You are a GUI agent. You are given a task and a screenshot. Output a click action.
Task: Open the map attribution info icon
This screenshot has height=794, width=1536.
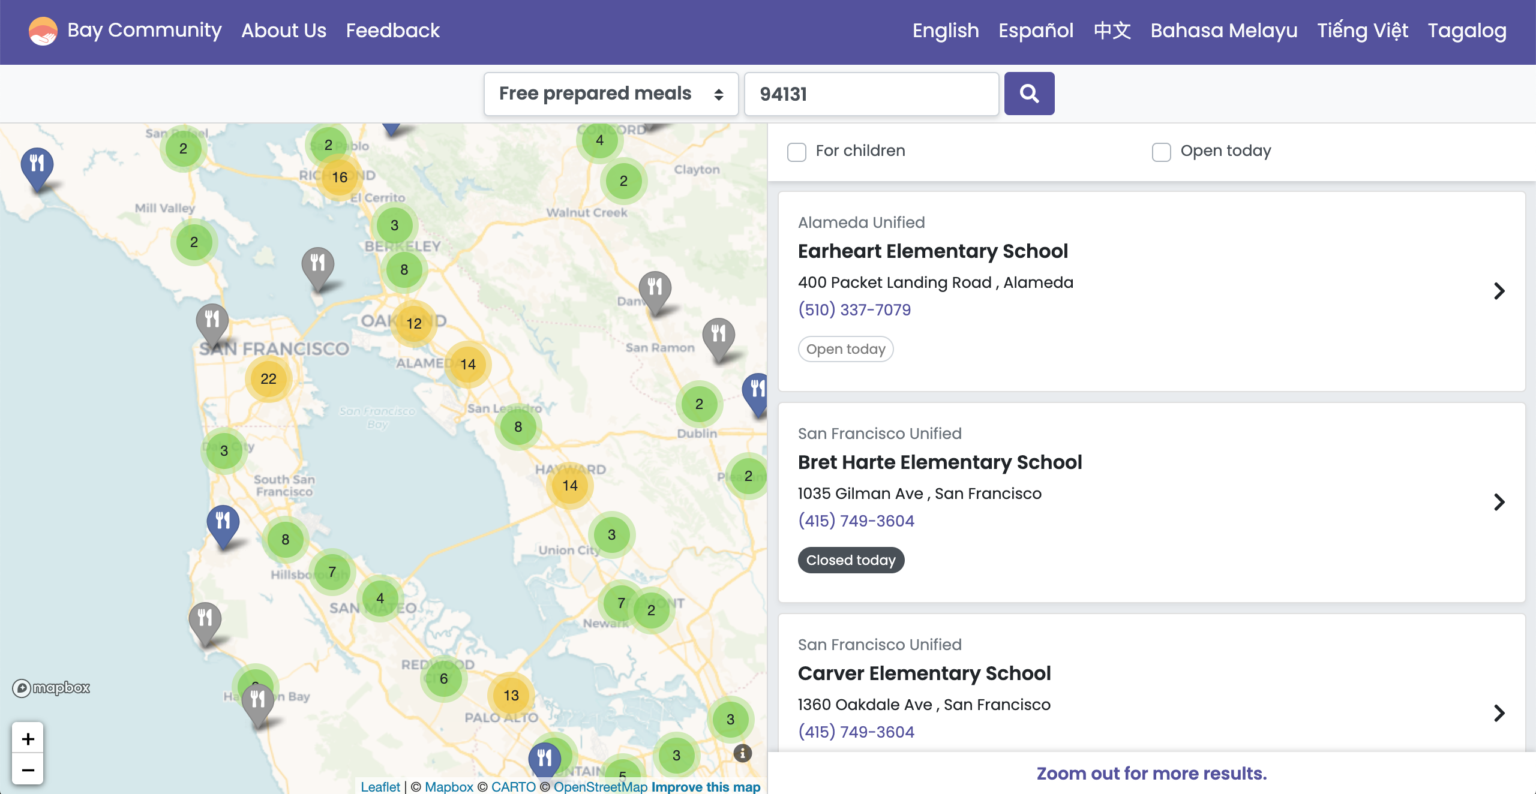click(742, 753)
